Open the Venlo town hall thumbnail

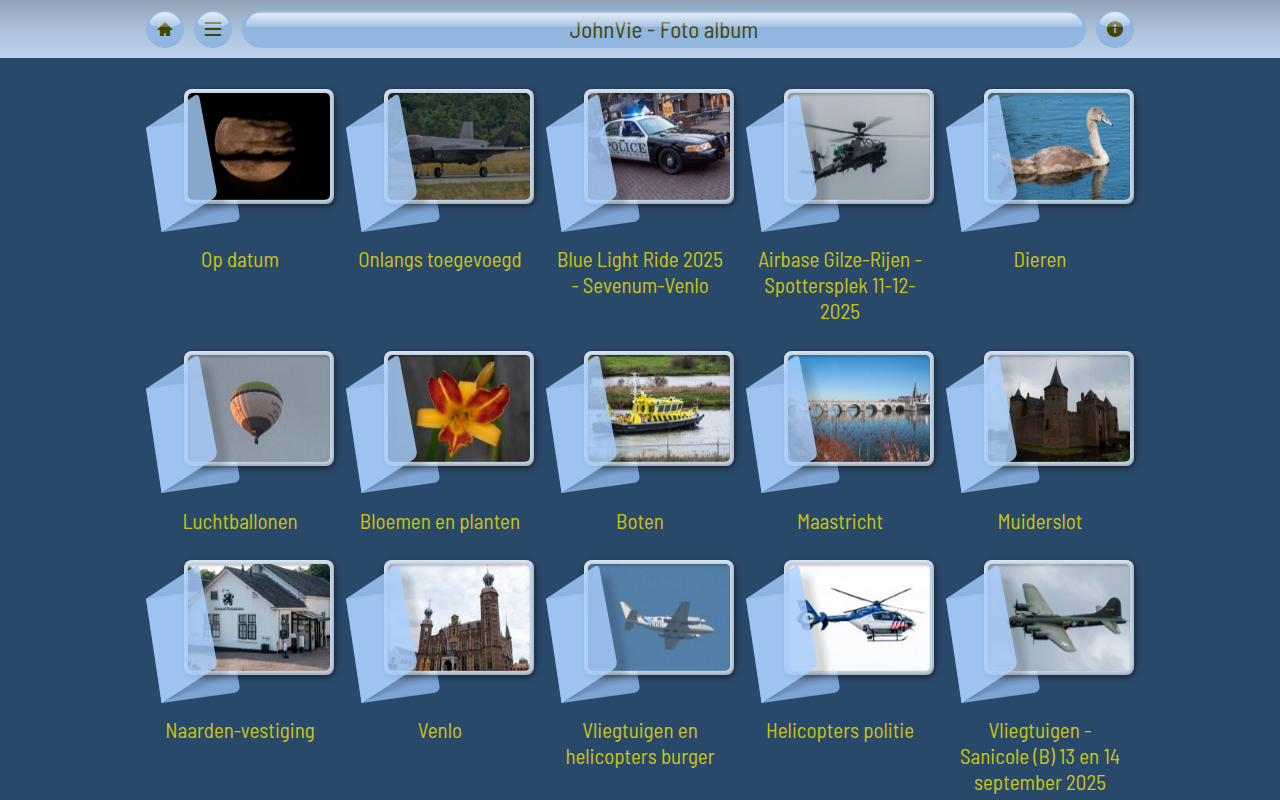tap(459, 618)
